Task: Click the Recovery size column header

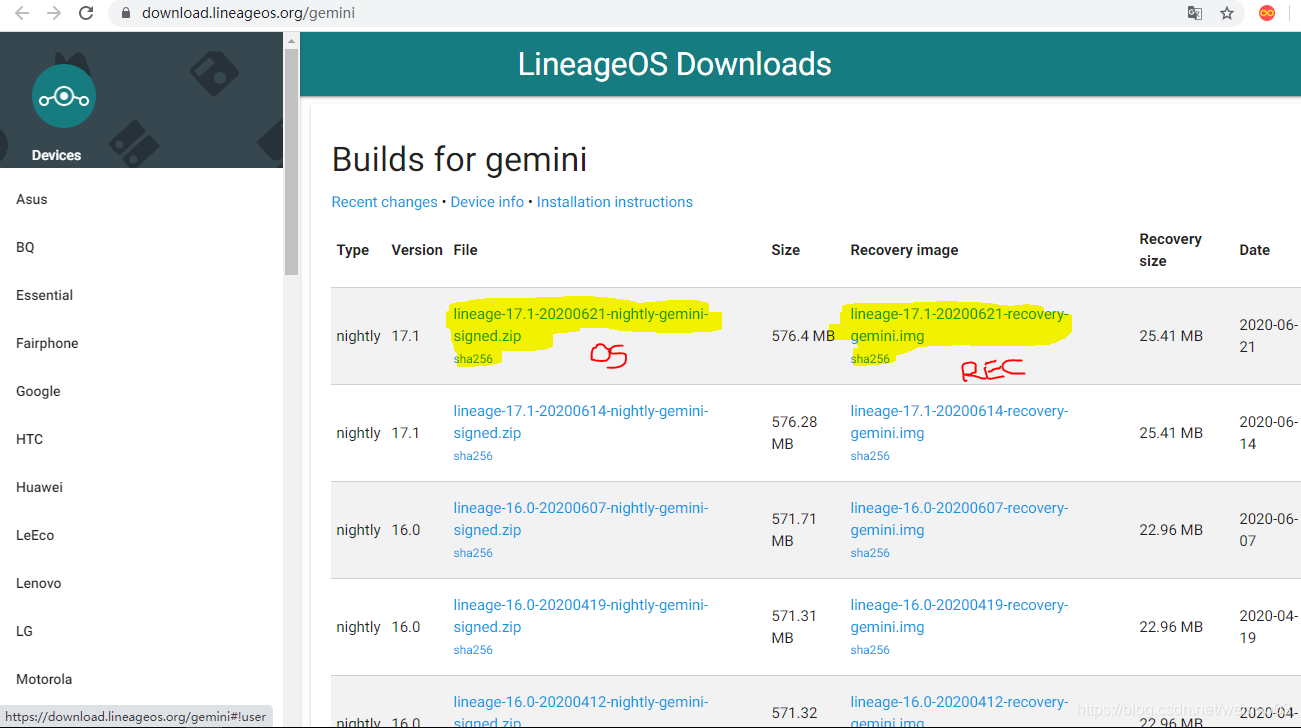Action: pyautogui.click(x=1170, y=250)
